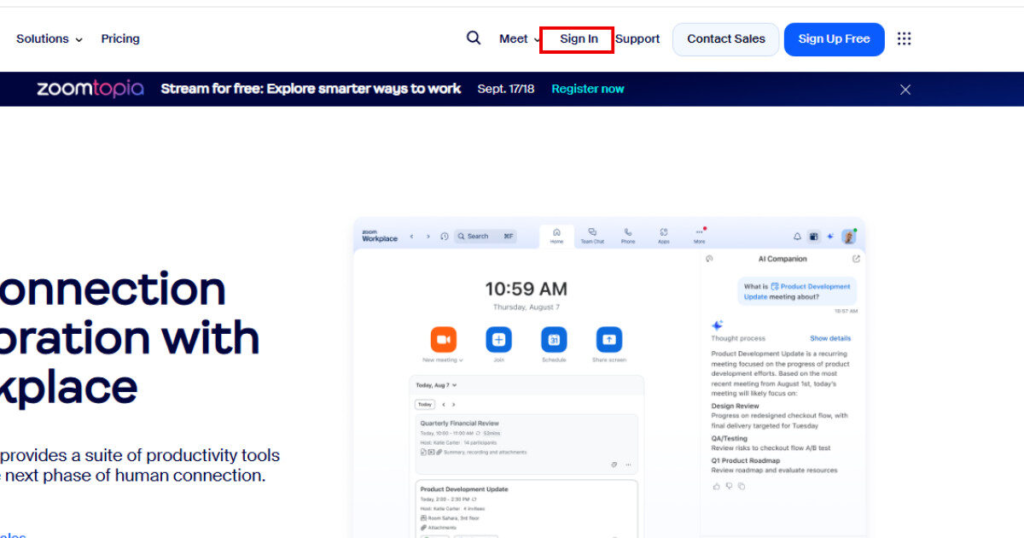
Task: Click the Product Development Update link in the chat bubble
Action: (796, 291)
